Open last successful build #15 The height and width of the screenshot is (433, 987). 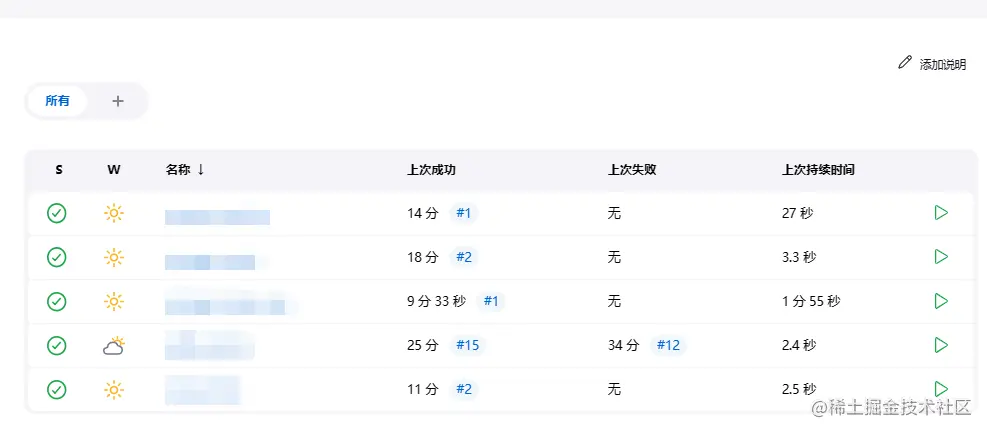pyautogui.click(x=467, y=345)
